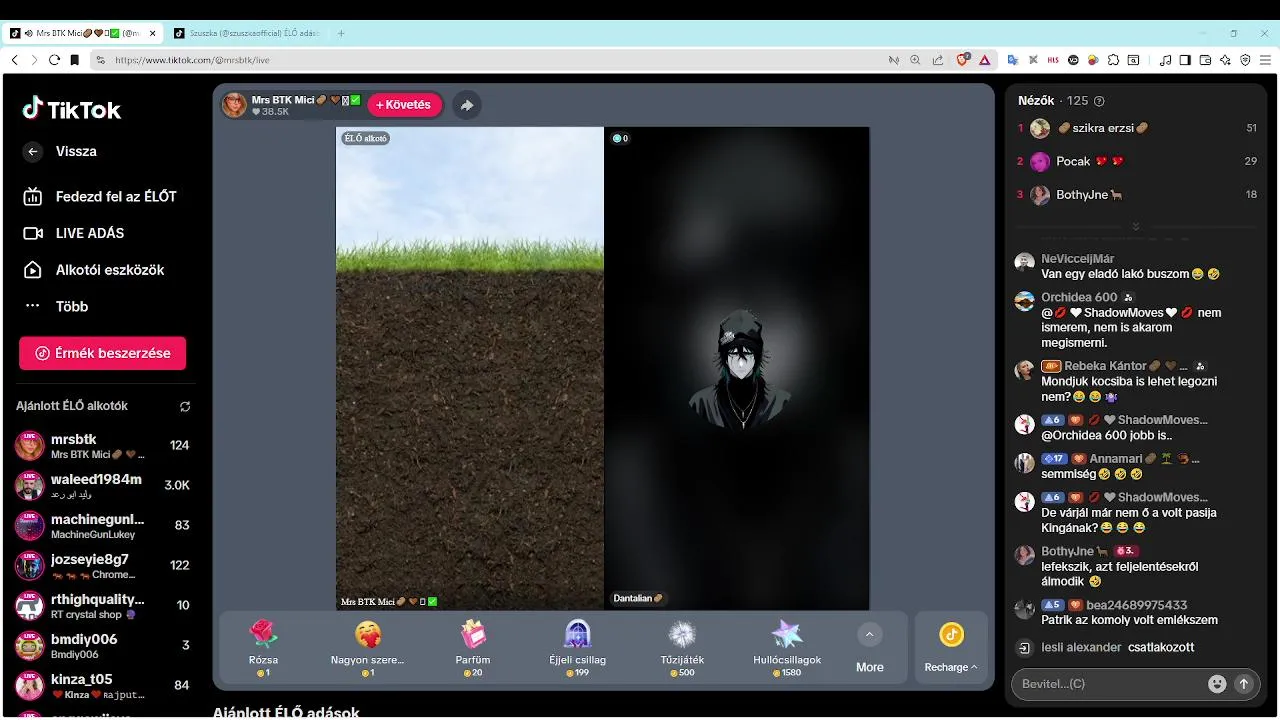Select top viewer szikra erzsi
The image size is (1280, 720).
pyautogui.click(x=1137, y=128)
